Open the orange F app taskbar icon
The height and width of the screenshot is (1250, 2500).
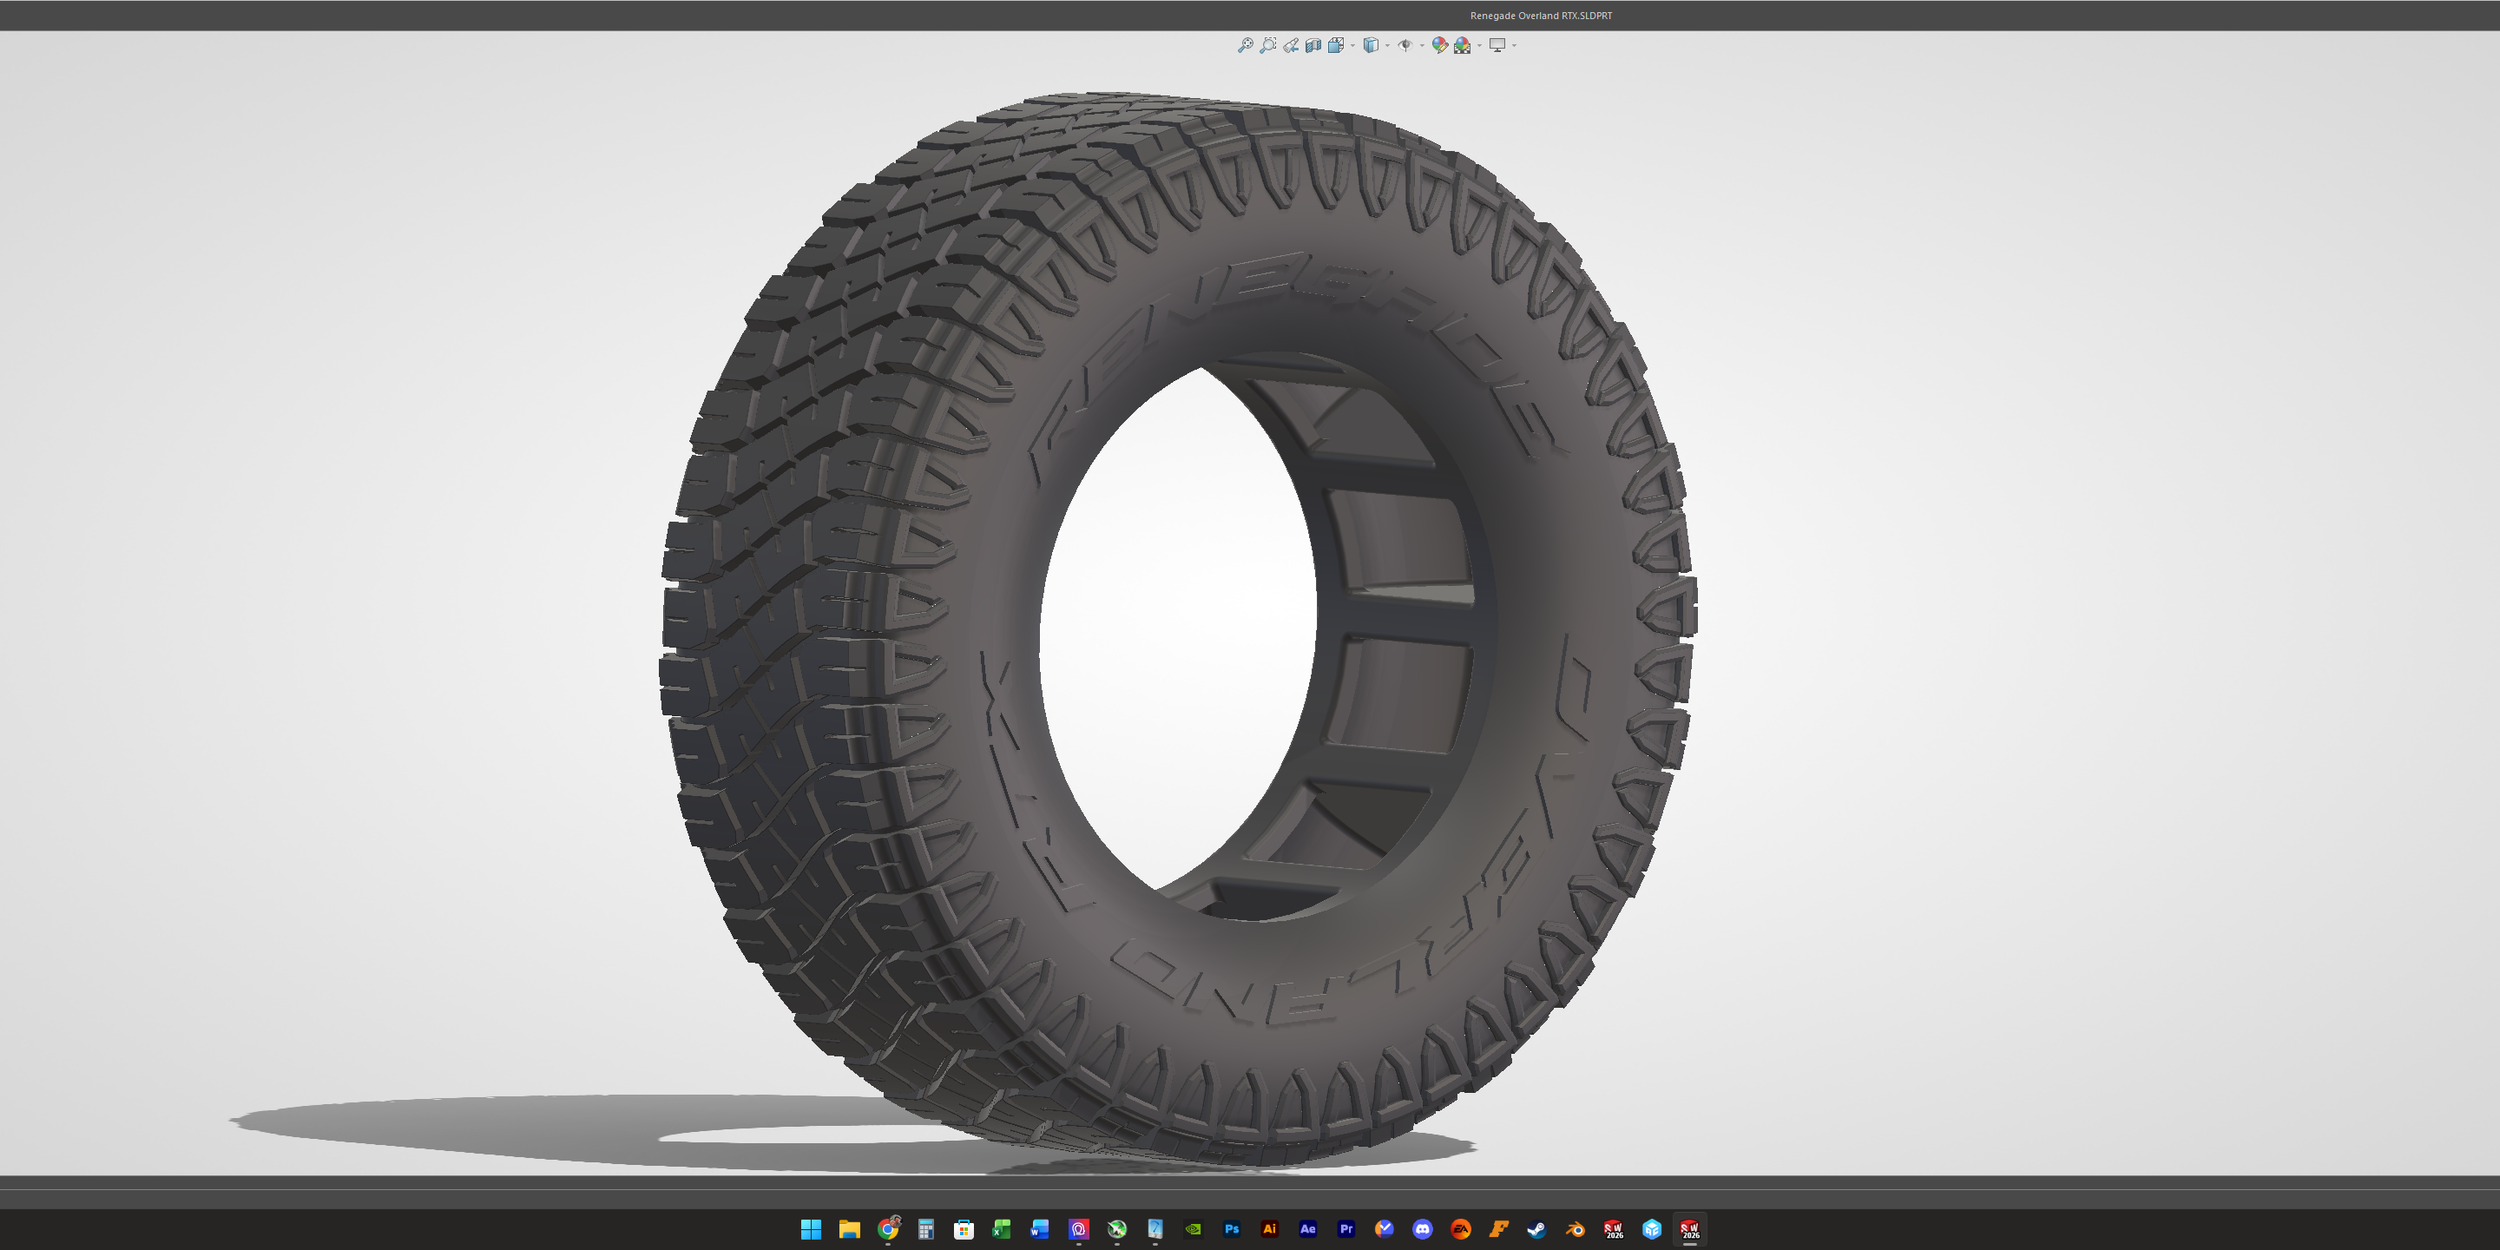tap(1499, 1229)
